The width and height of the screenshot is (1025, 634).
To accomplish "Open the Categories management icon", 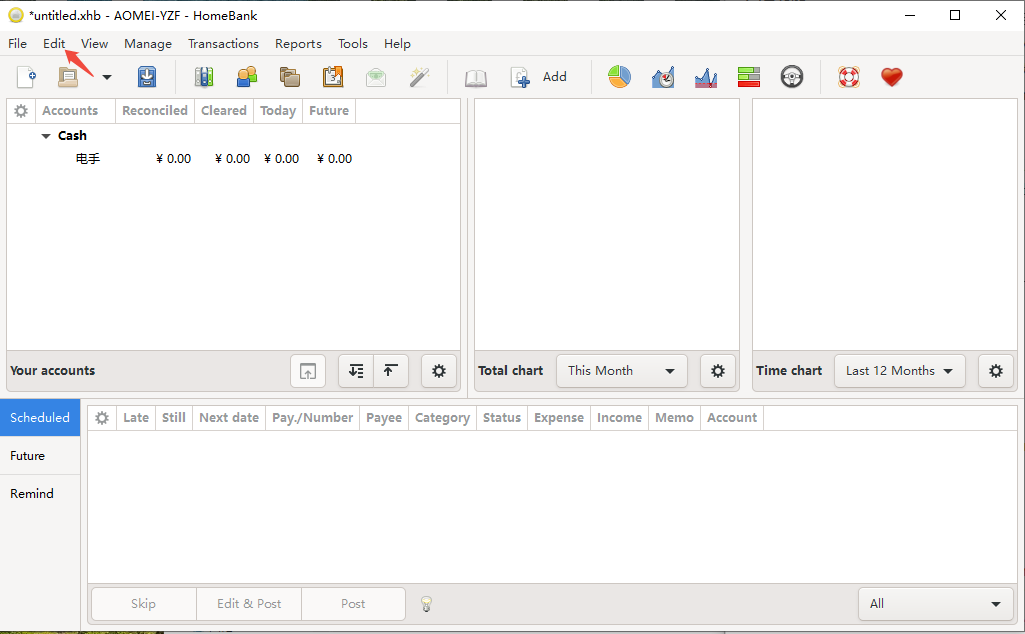I will (290, 77).
